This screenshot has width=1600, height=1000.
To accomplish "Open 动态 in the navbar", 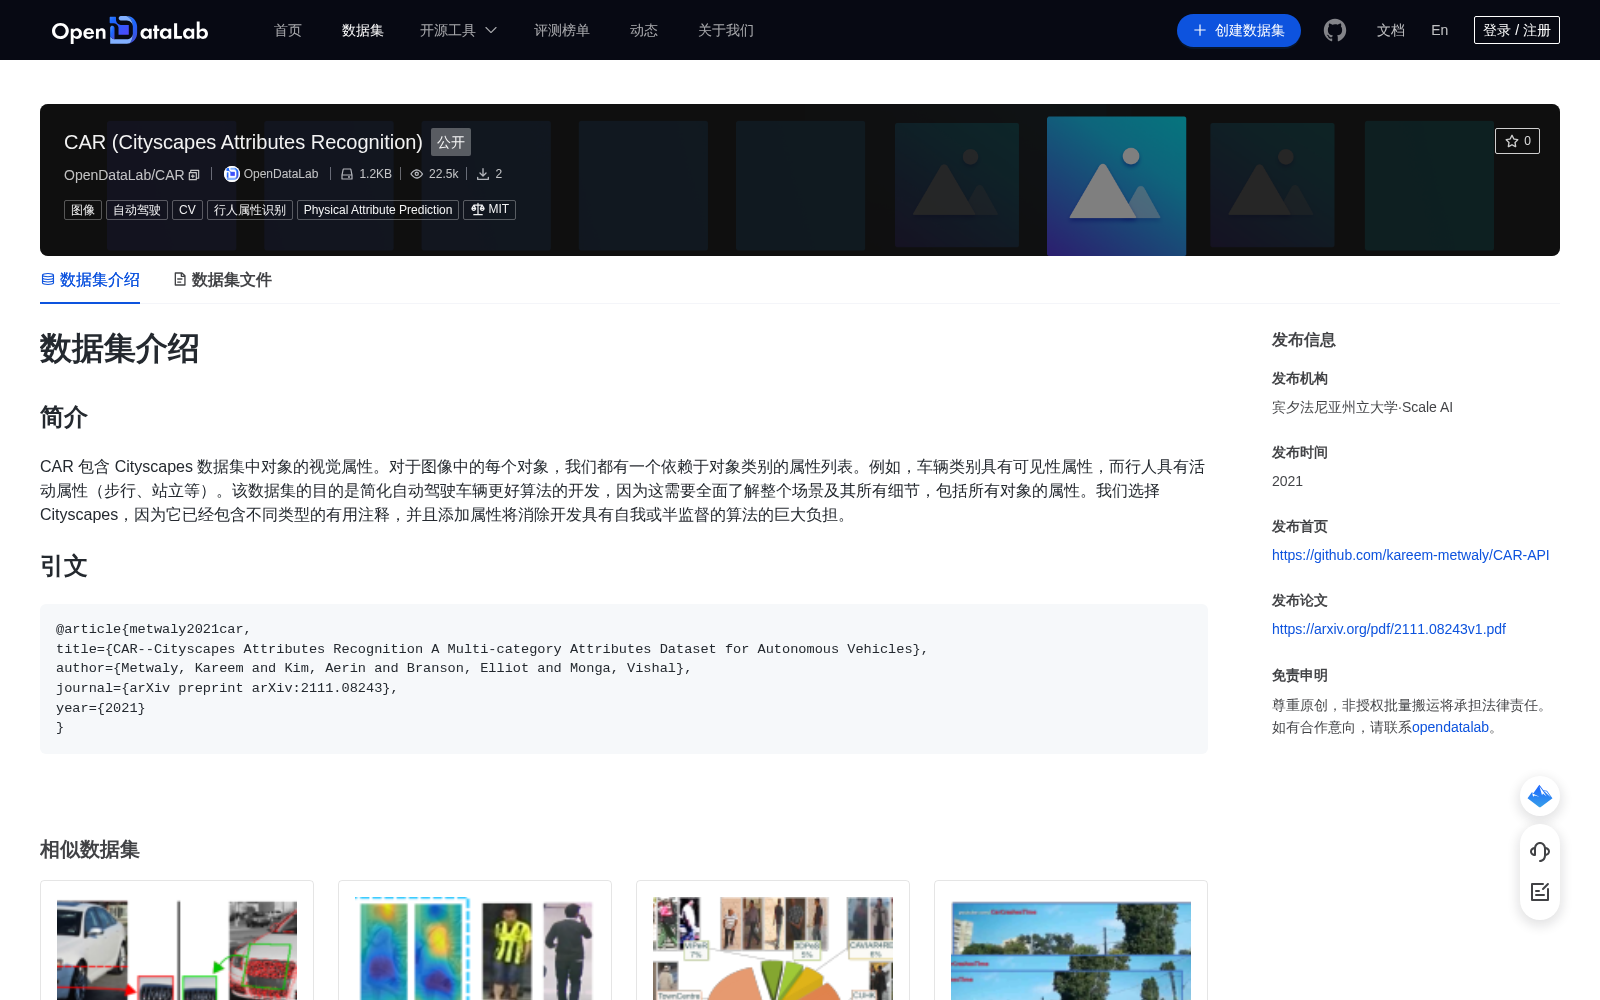I will click(x=644, y=30).
